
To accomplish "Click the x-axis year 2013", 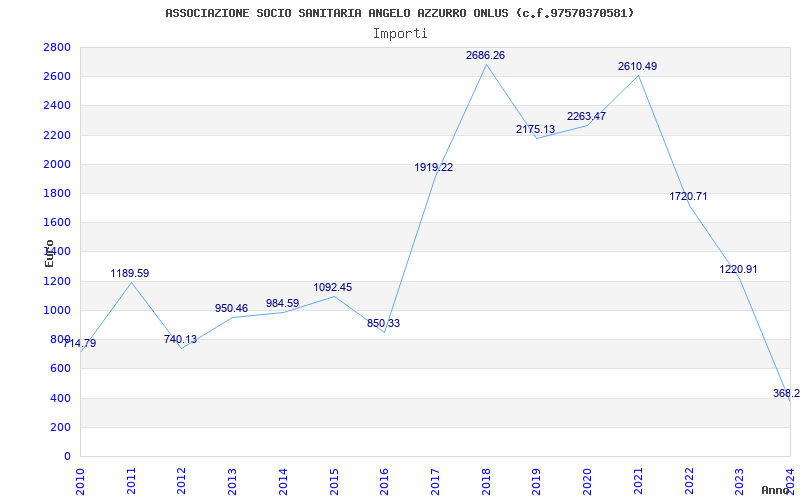I will point(233,482).
